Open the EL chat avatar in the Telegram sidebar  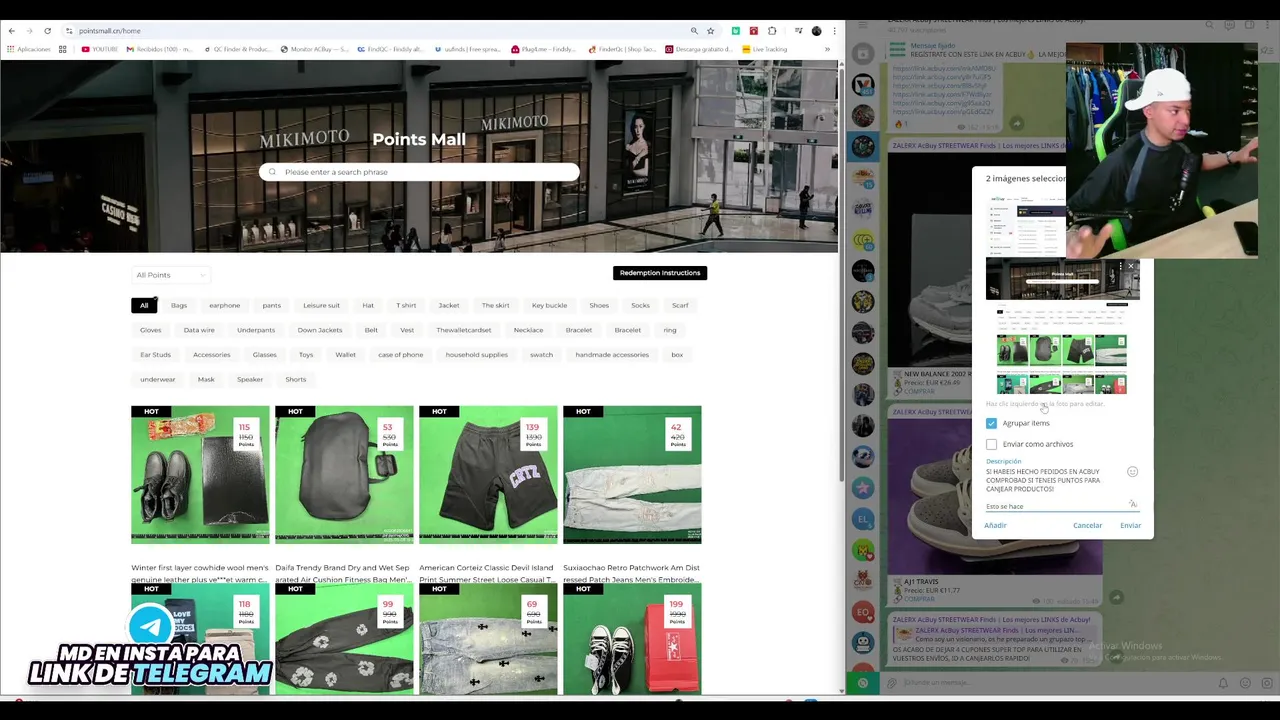[863, 519]
